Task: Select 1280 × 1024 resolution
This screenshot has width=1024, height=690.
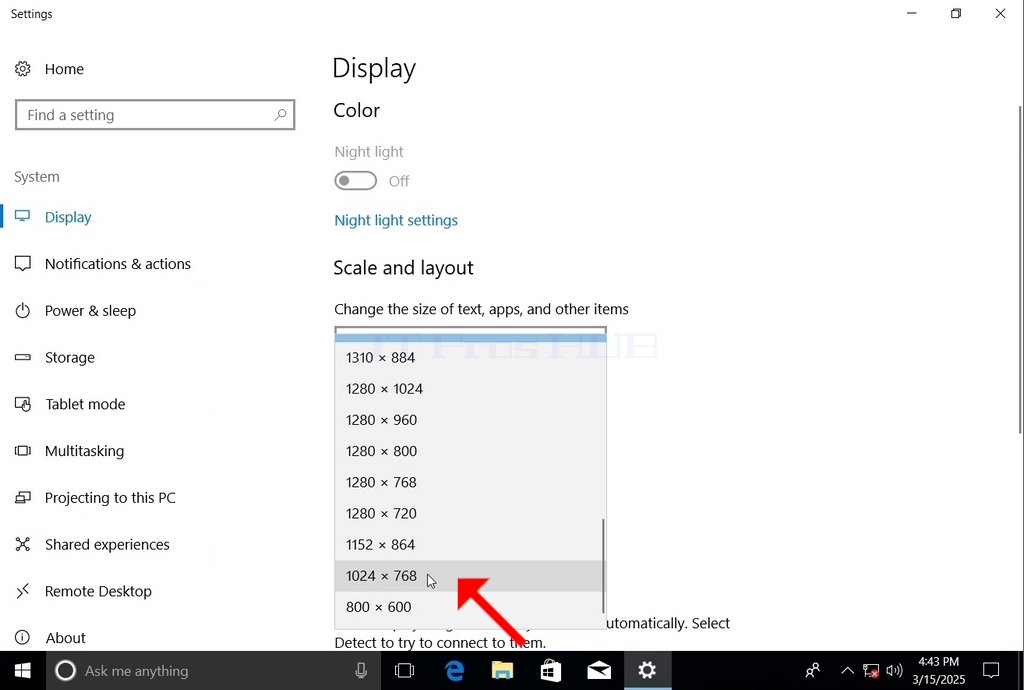Action: coord(470,389)
